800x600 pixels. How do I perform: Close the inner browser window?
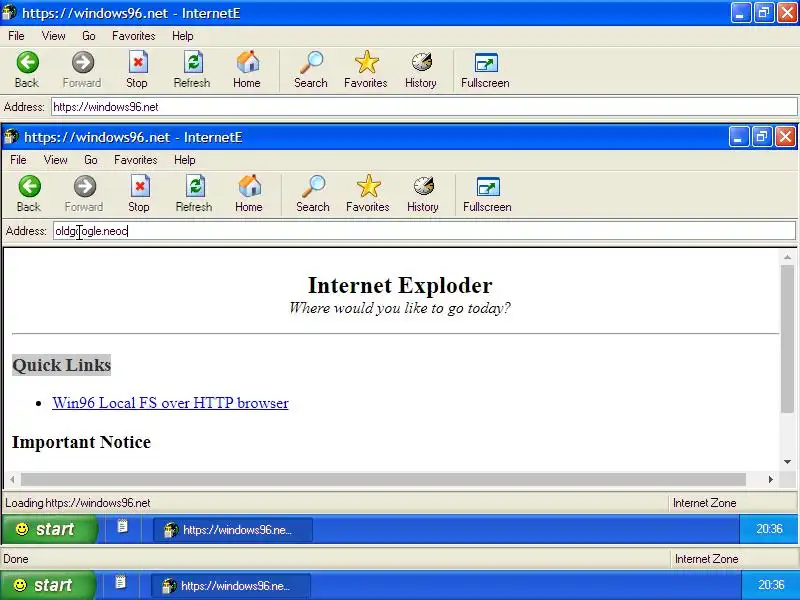pos(785,137)
